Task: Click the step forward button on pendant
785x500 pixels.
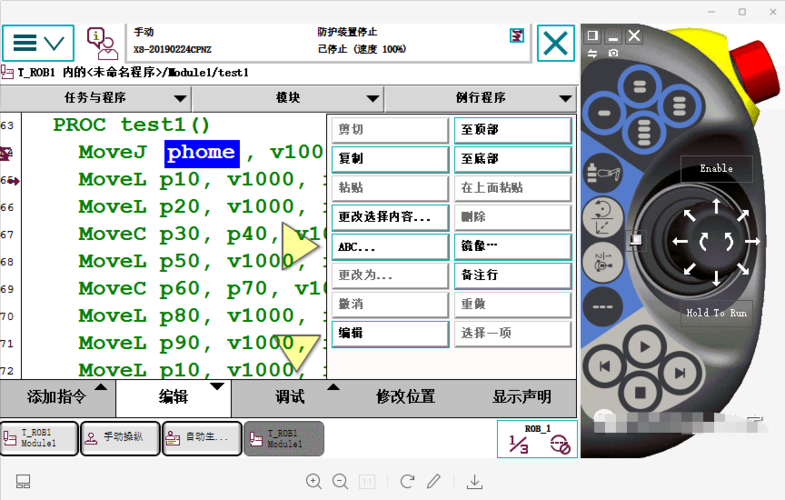Action: 680,373
